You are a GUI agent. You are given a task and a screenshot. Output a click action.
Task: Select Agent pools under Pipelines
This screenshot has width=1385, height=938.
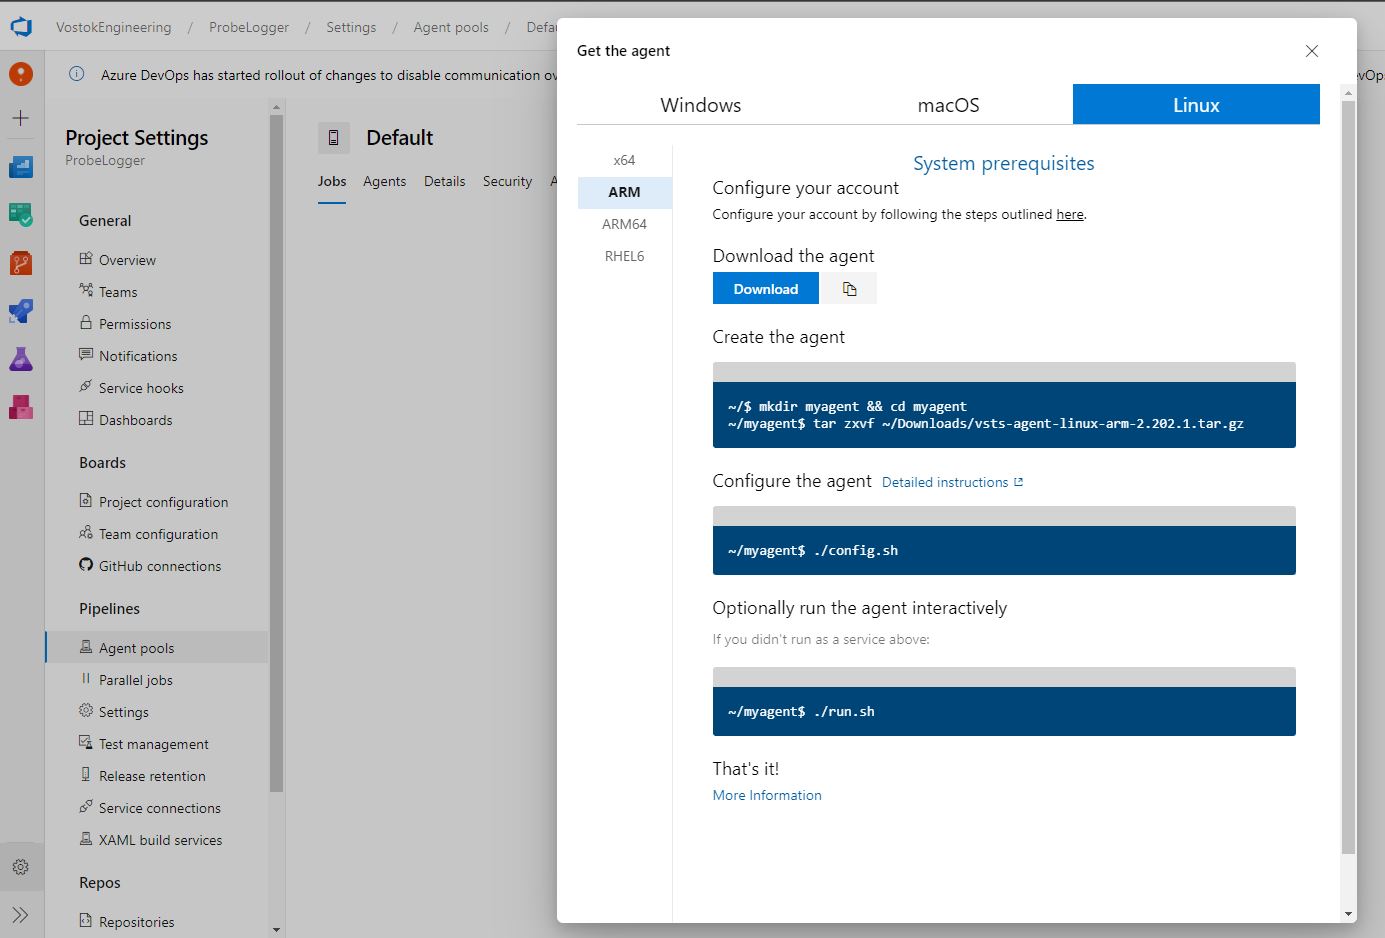(x=157, y=648)
